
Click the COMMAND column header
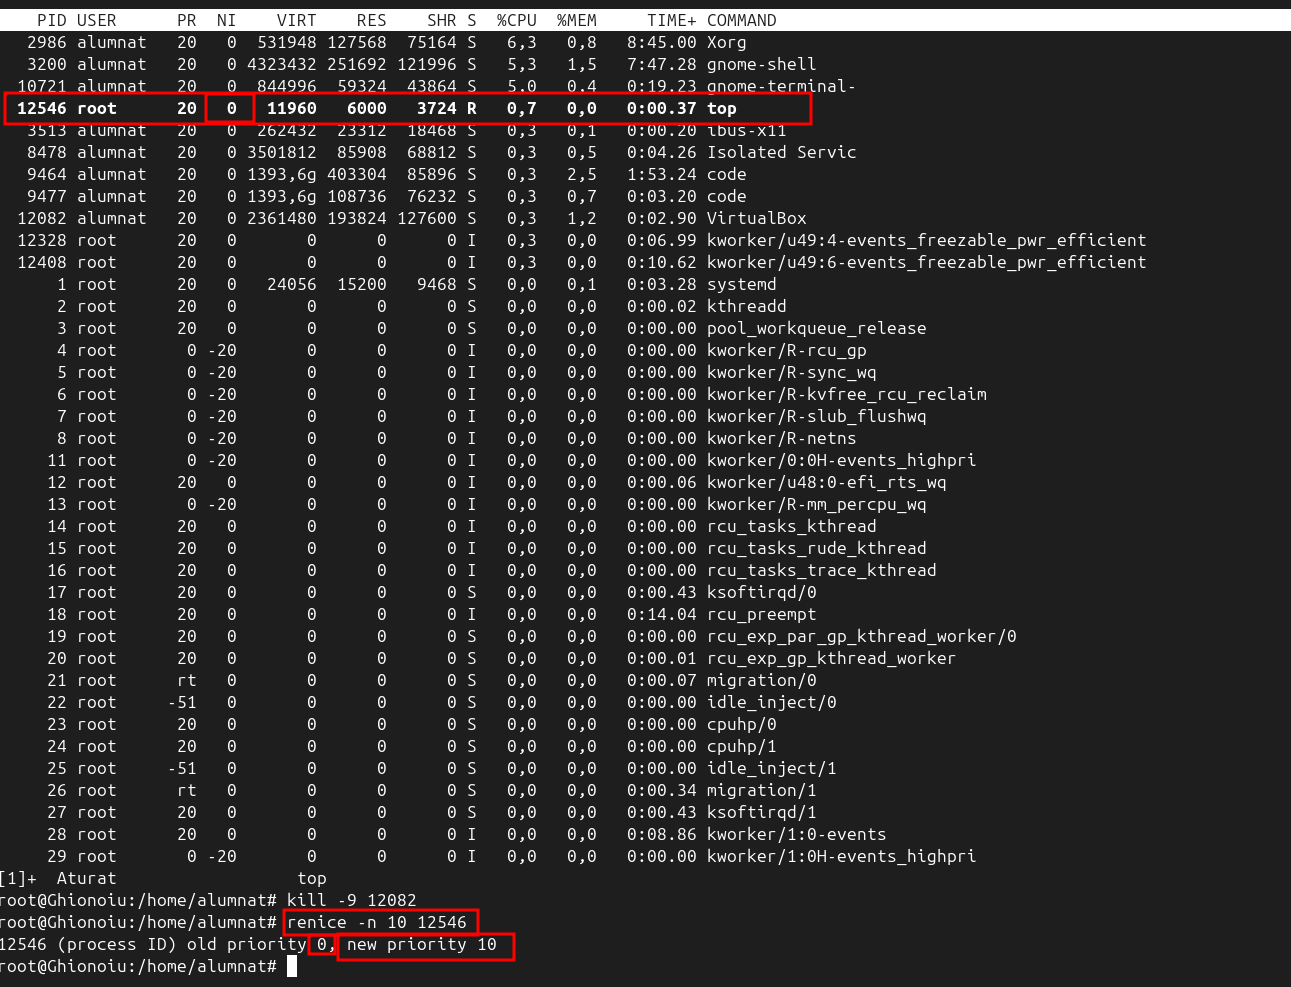(x=741, y=20)
